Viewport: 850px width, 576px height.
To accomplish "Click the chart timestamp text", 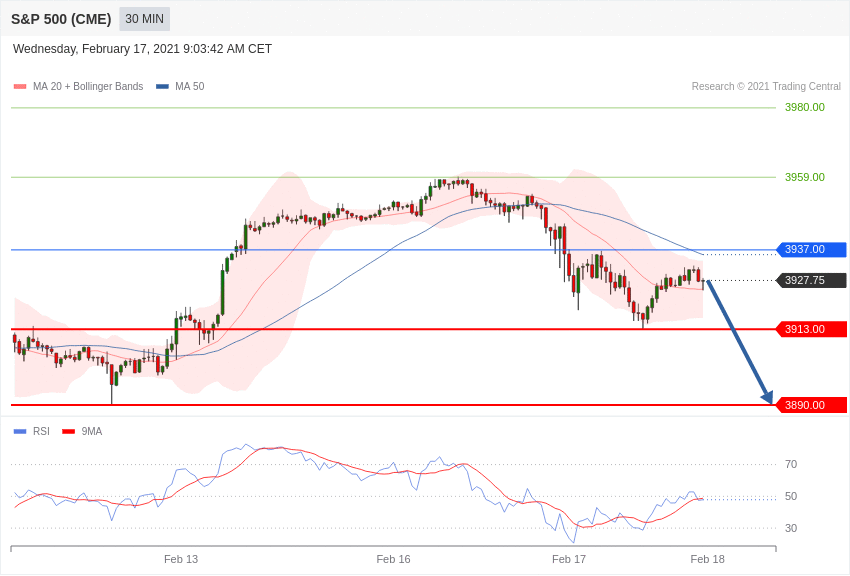I will click(142, 49).
